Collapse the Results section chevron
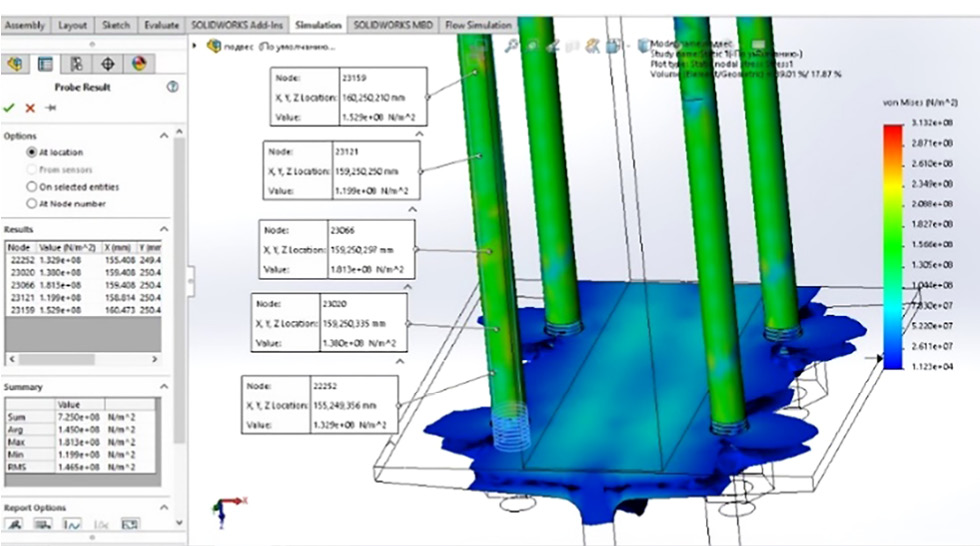Viewport: 980px width, 546px height. (164, 229)
